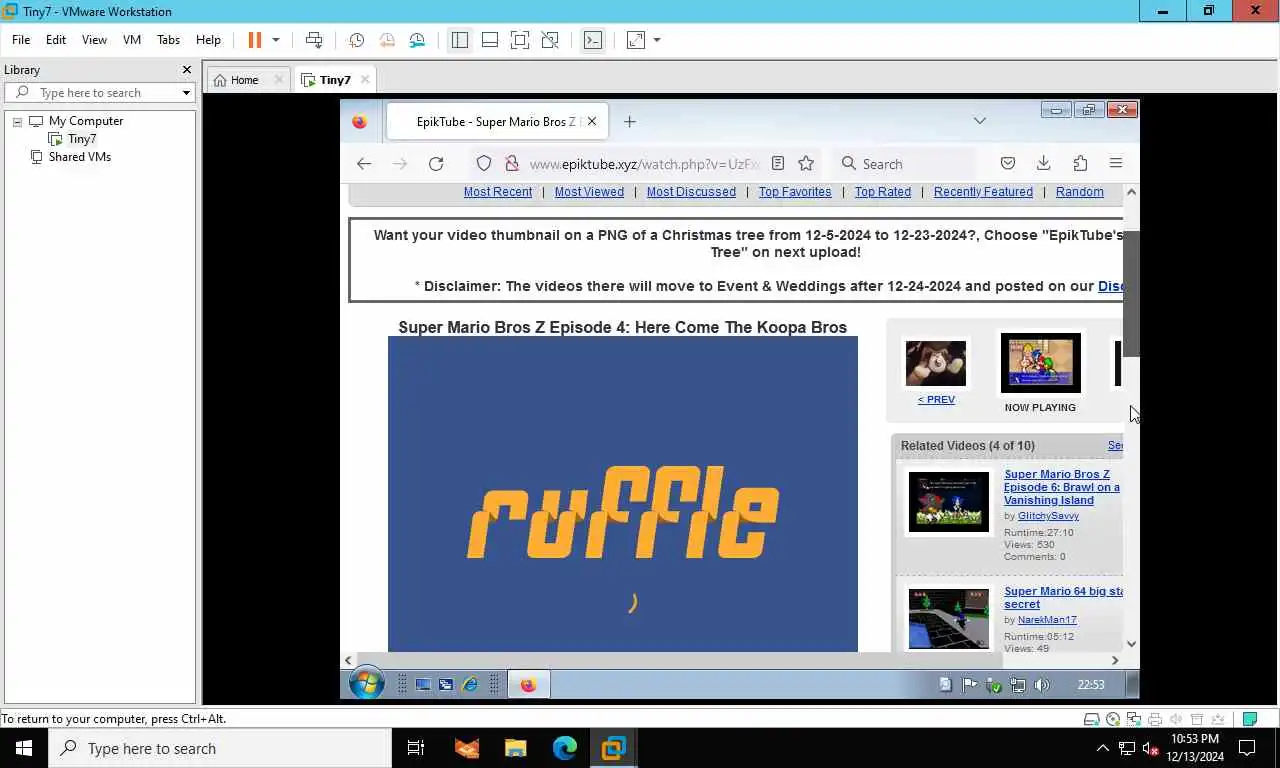The image size is (1280, 768).
Task: Click the Super Mario 64 video thumbnail
Action: click(949, 618)
